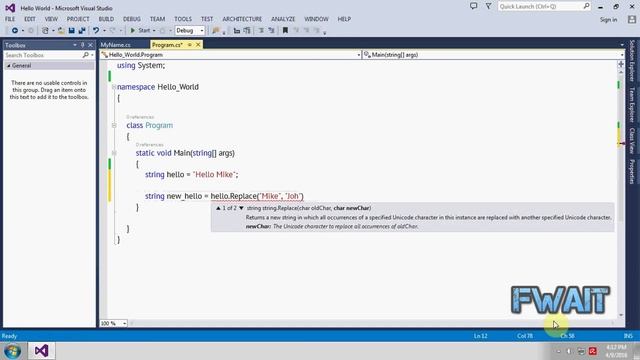This screenshot has height=360, width=640.
Task: Comment out the selected lines icon
Action: pyautogui.click(x=261, y=31)
